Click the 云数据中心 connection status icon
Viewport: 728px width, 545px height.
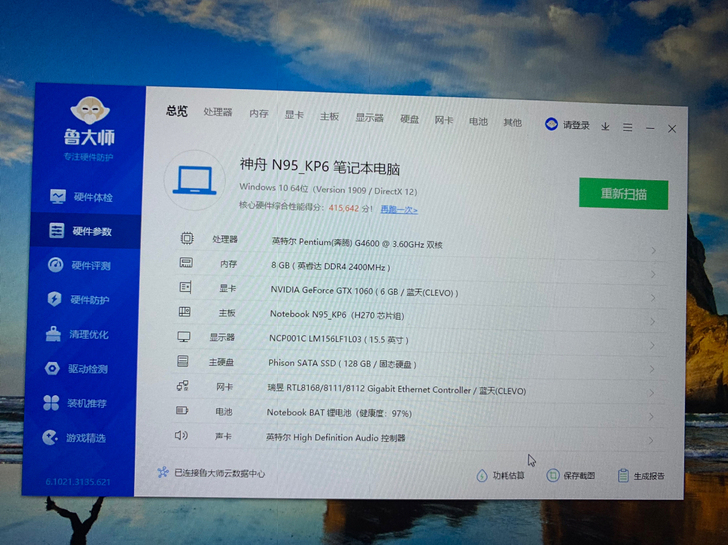tap(162, 473)
